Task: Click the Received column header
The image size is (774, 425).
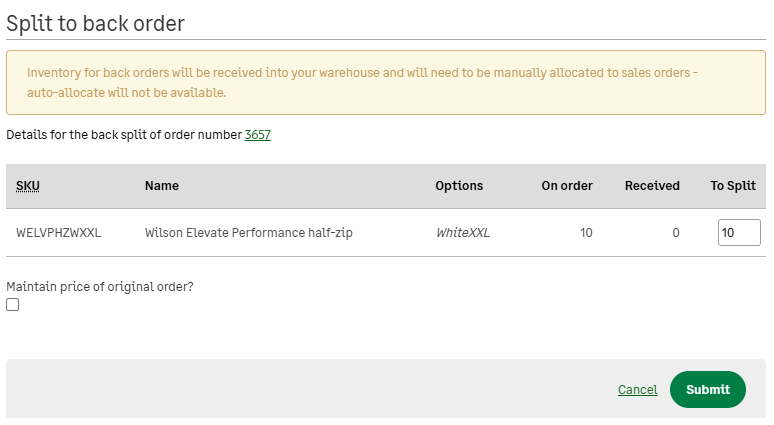Action: 652,186
